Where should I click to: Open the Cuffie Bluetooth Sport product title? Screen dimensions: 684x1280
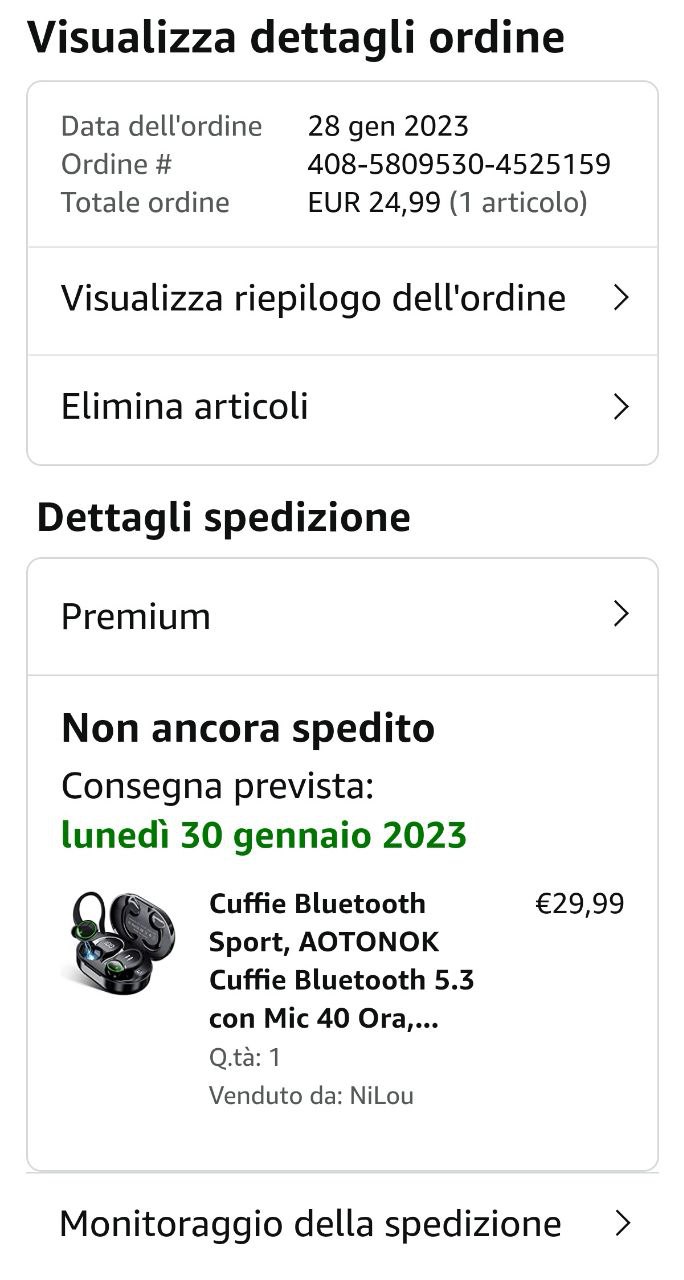point(341,961)
